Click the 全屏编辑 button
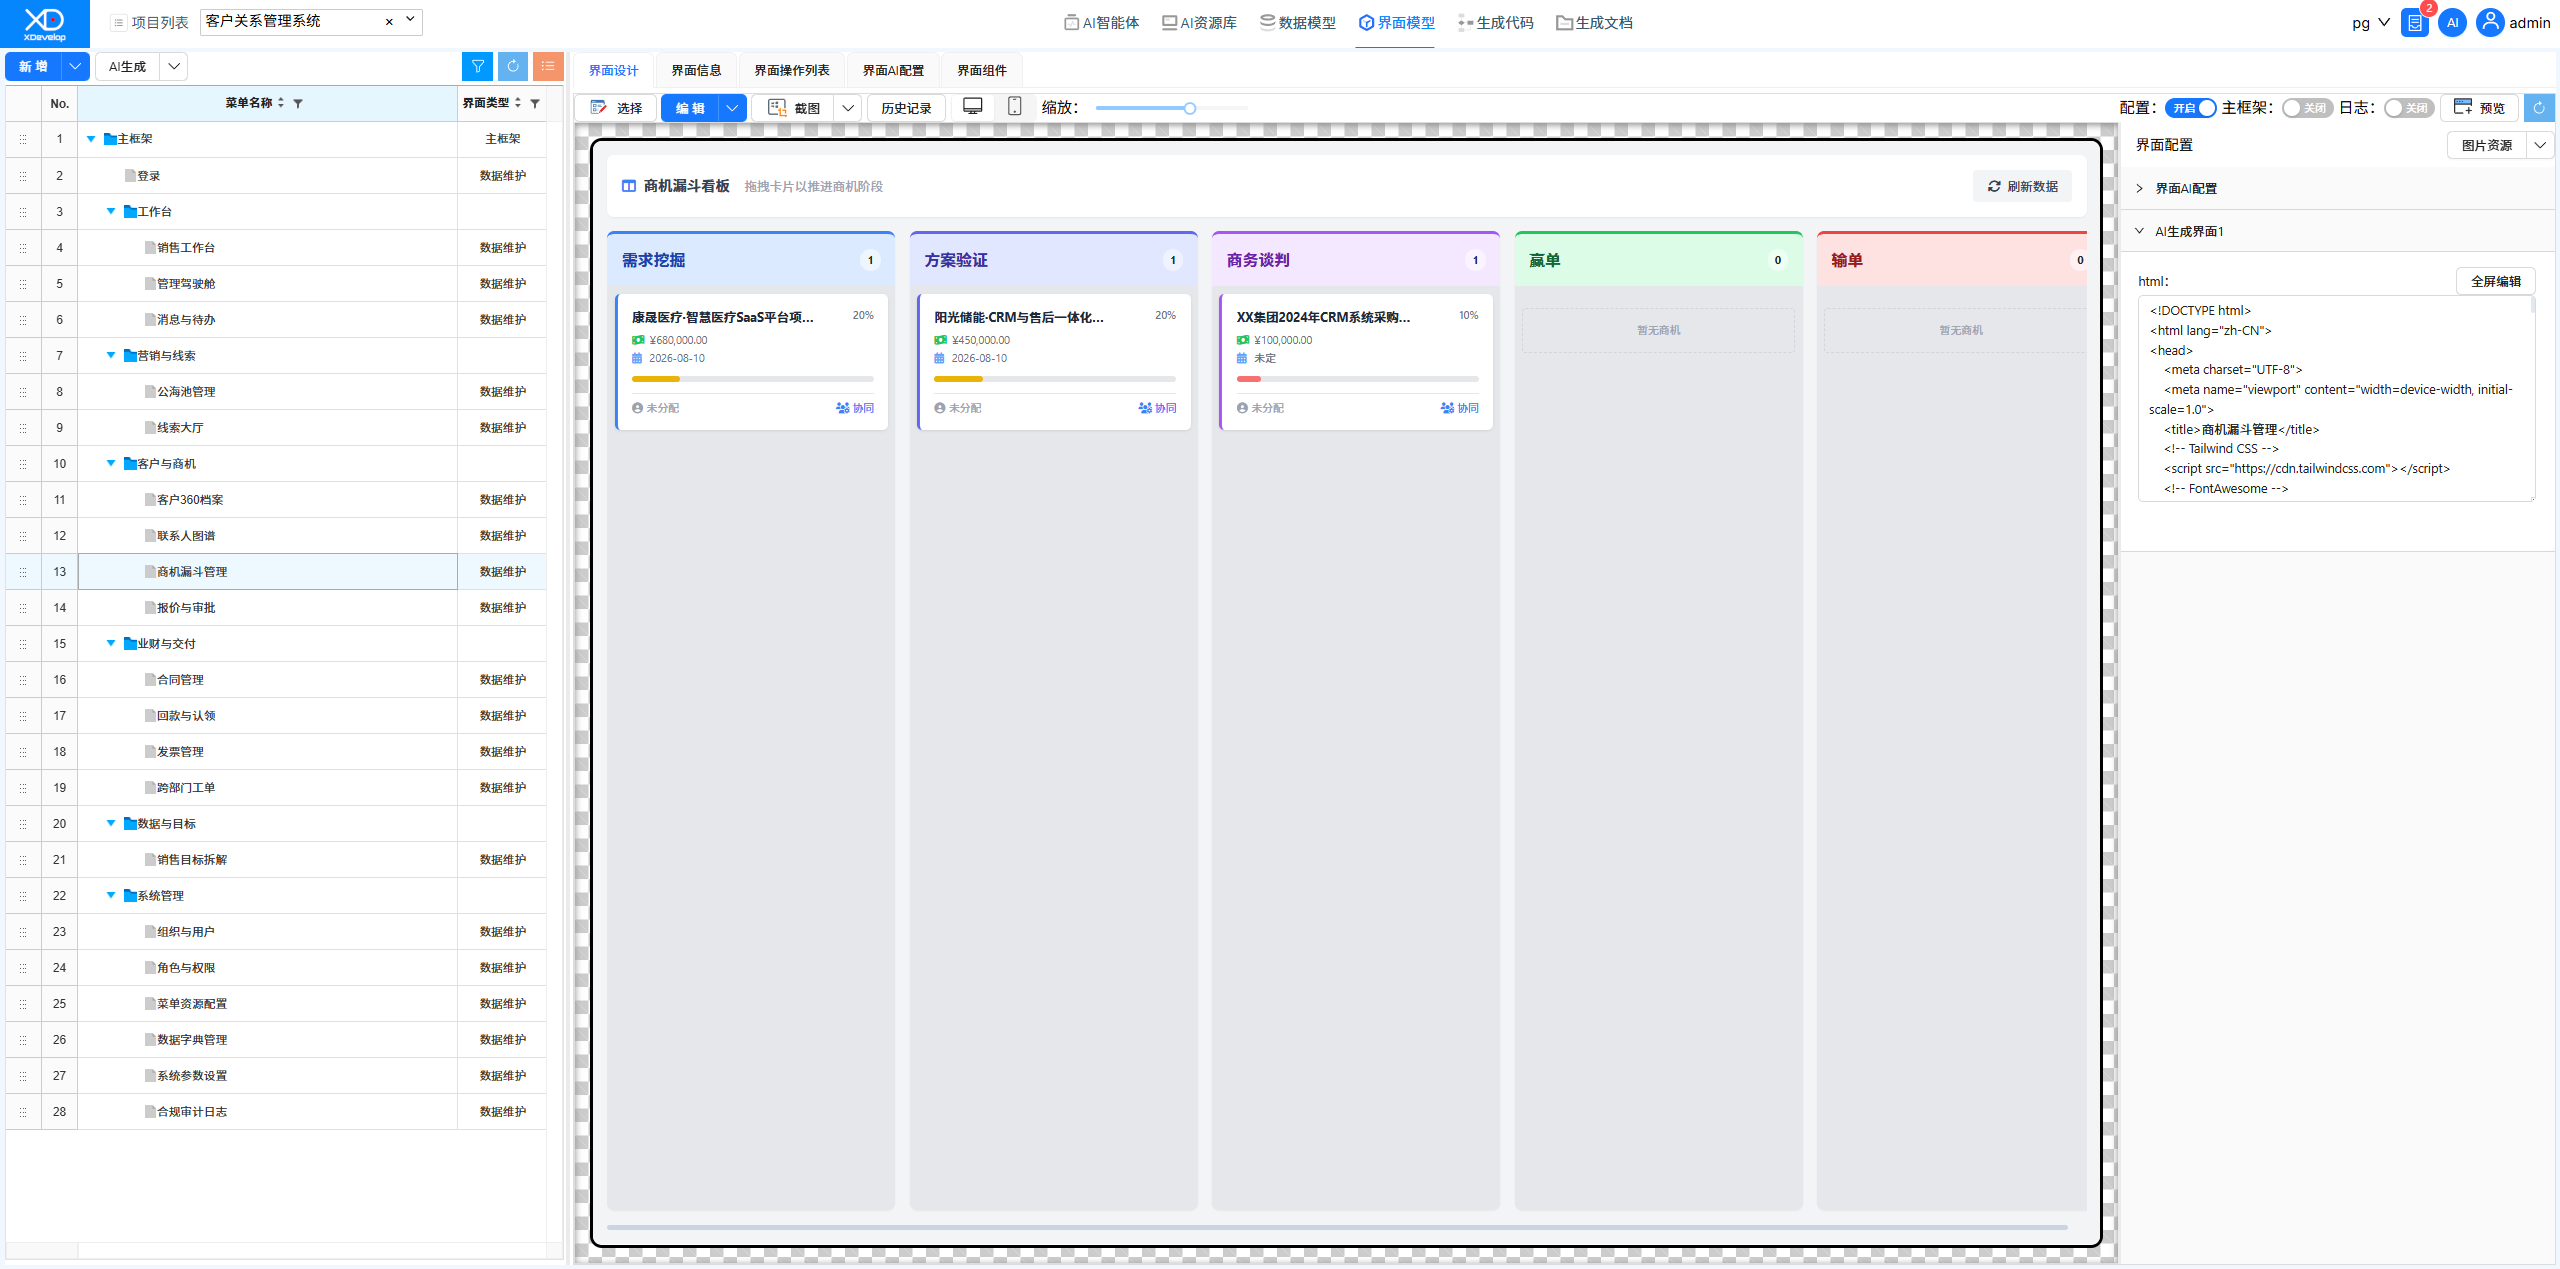Image resolution: width=2560 pixels, height=1269 pixels. pos(2496,281)
